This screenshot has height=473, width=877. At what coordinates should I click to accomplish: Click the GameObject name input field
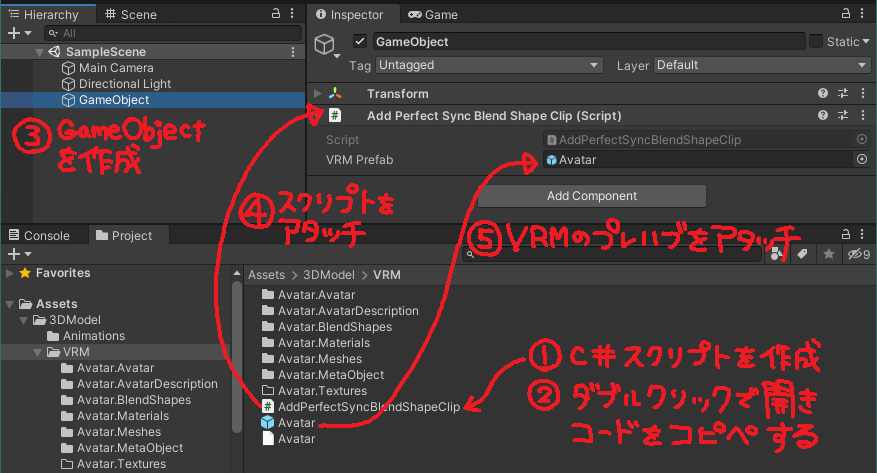pos(588,42)
